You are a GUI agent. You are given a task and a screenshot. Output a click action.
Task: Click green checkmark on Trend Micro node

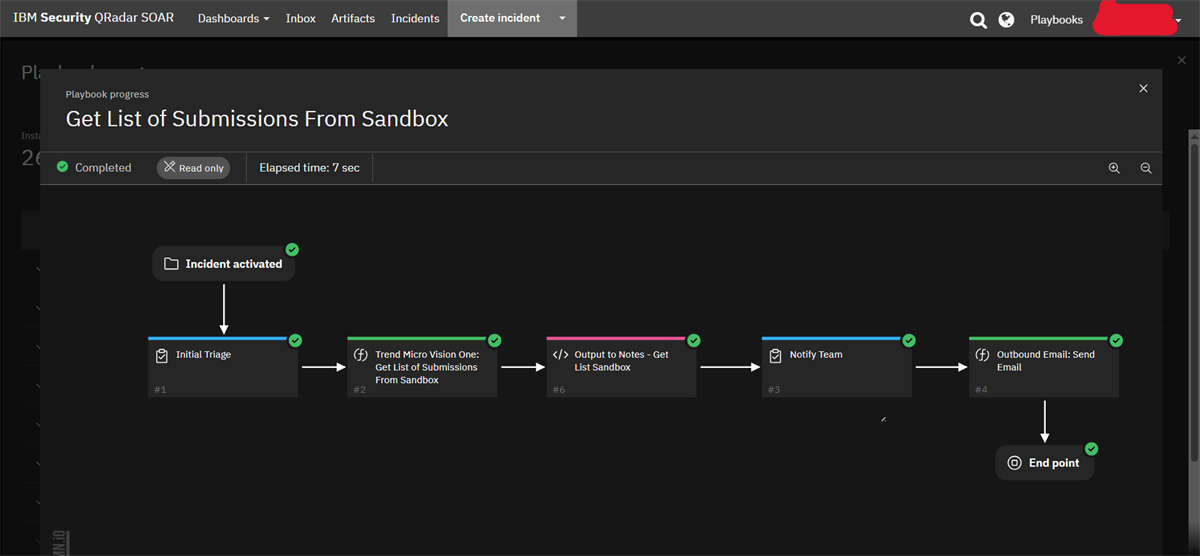(495, 340)
